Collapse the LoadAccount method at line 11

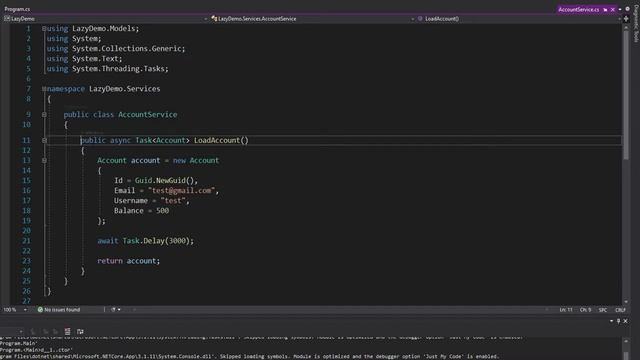point(44,140)
